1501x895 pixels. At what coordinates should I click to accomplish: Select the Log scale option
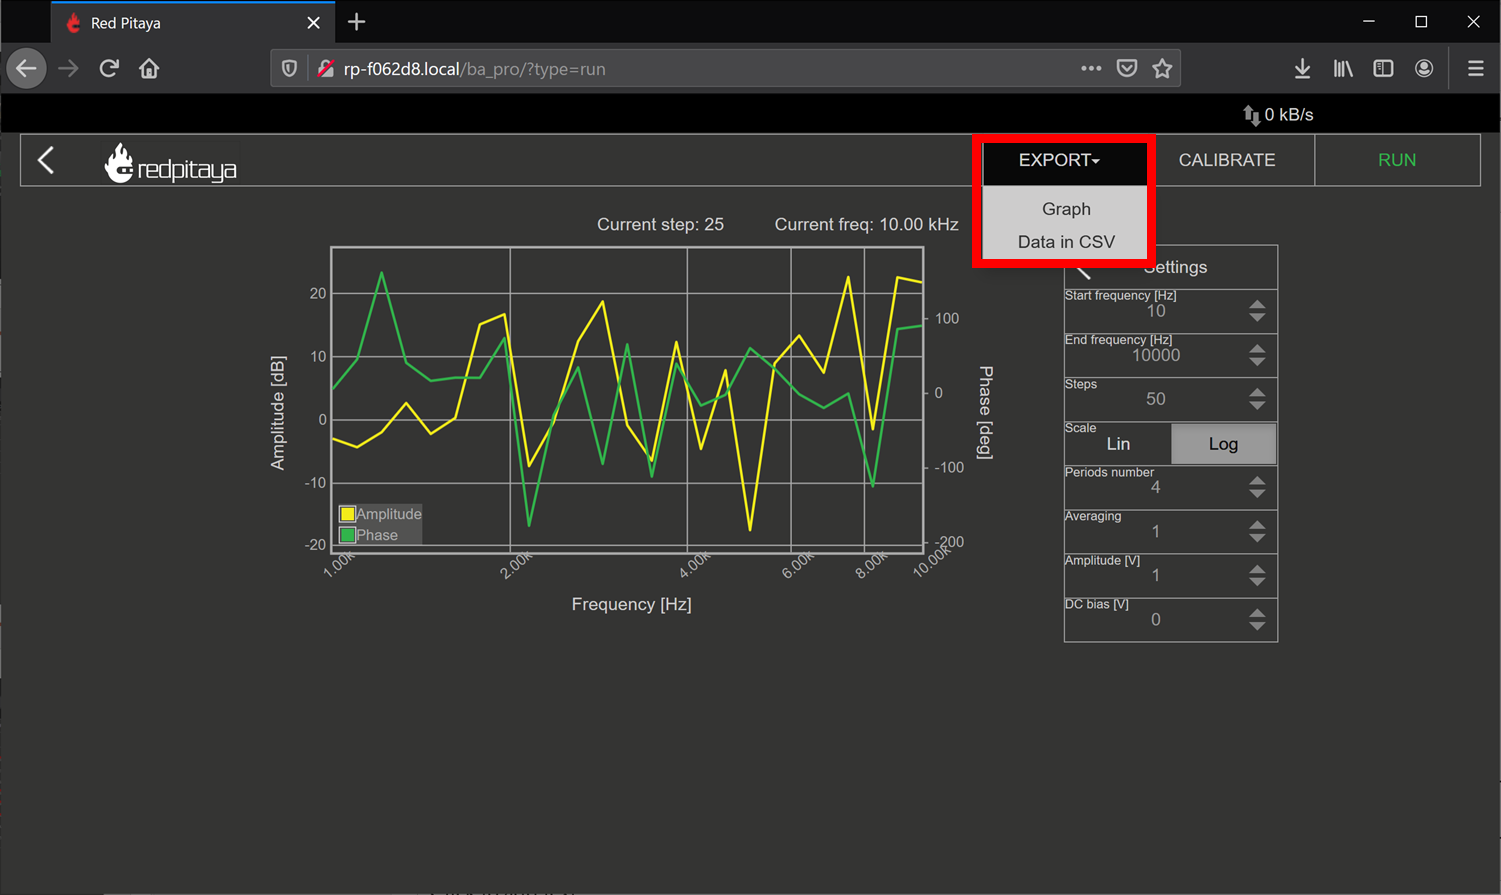point(1223,444)
